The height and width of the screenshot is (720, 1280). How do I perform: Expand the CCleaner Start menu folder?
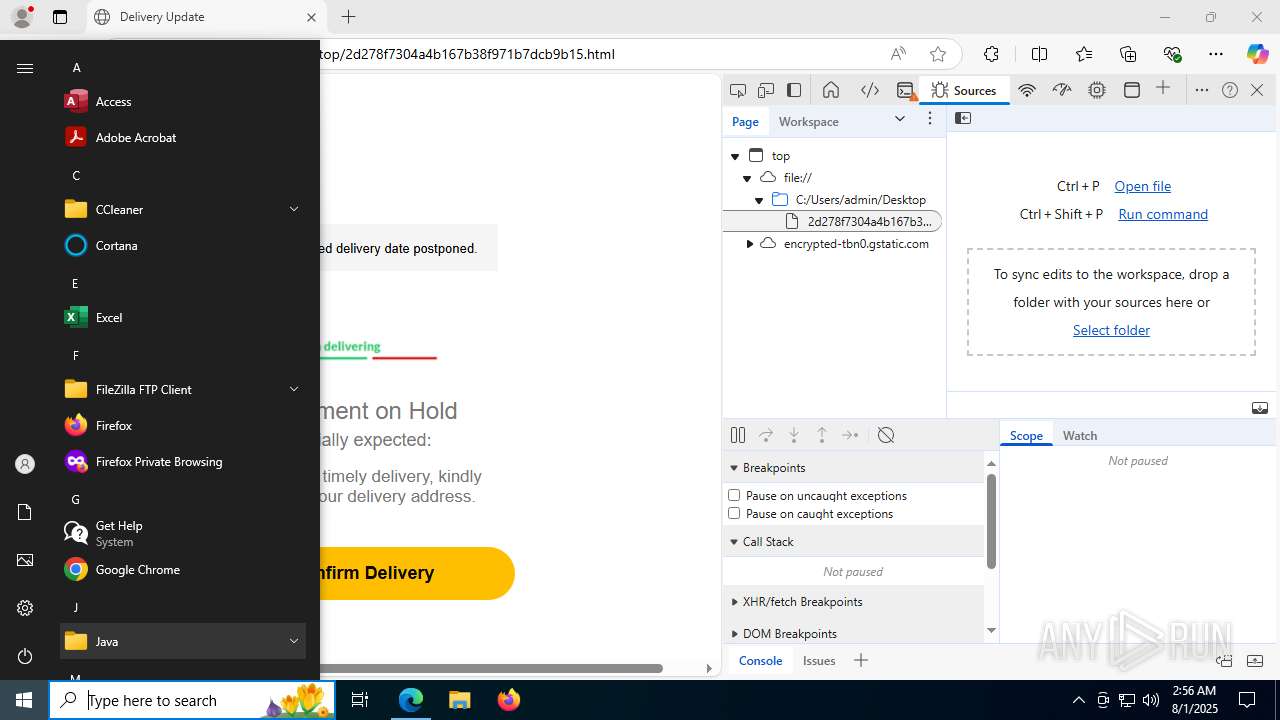click(182, 209)
